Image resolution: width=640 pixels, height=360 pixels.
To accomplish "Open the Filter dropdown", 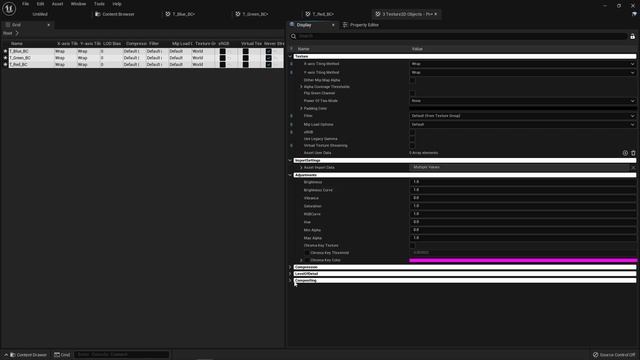I will coord(522,116).
